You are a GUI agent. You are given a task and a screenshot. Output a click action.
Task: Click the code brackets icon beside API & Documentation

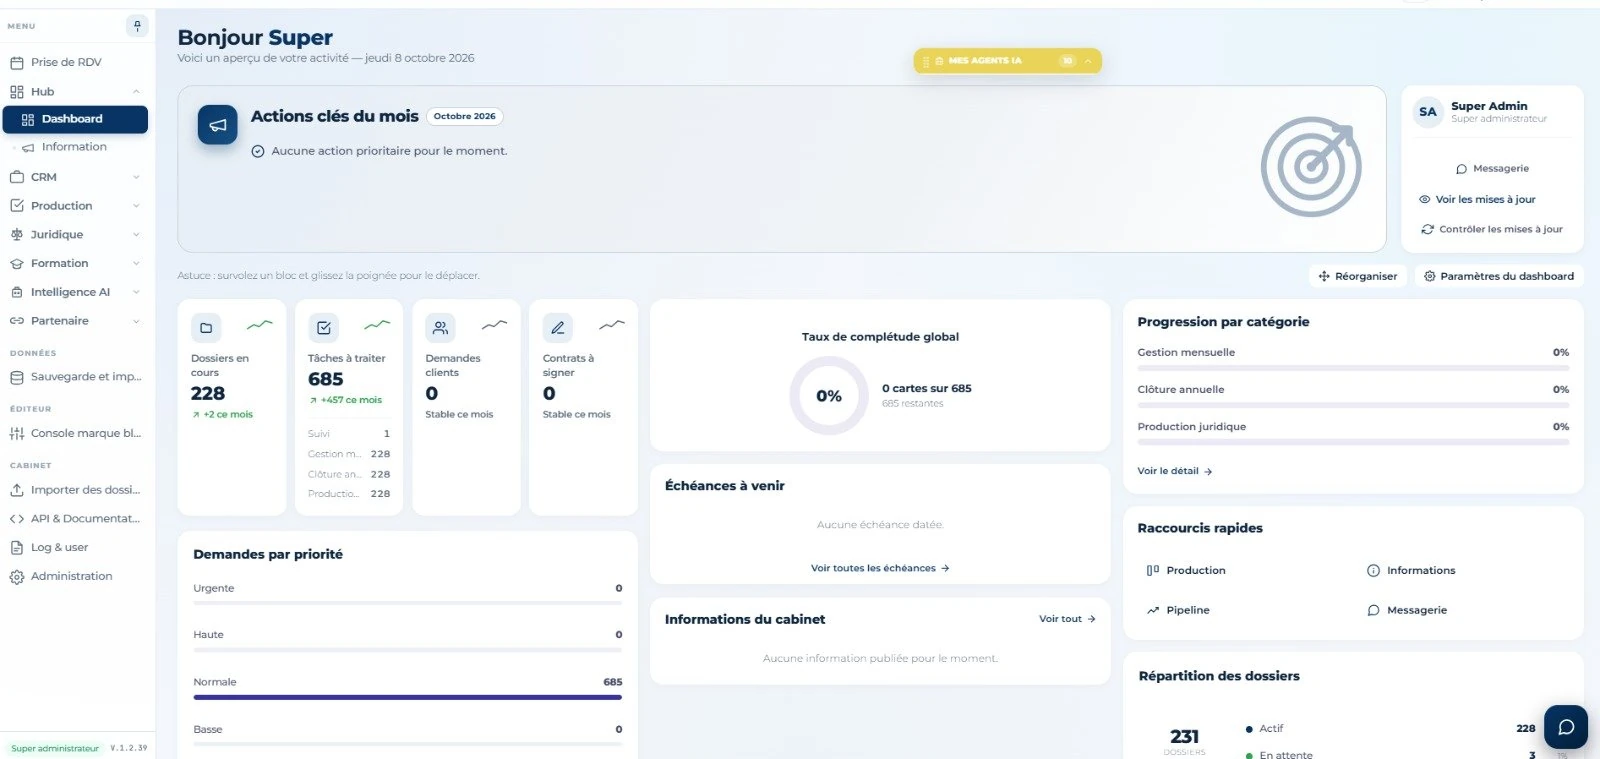(17, 519)
